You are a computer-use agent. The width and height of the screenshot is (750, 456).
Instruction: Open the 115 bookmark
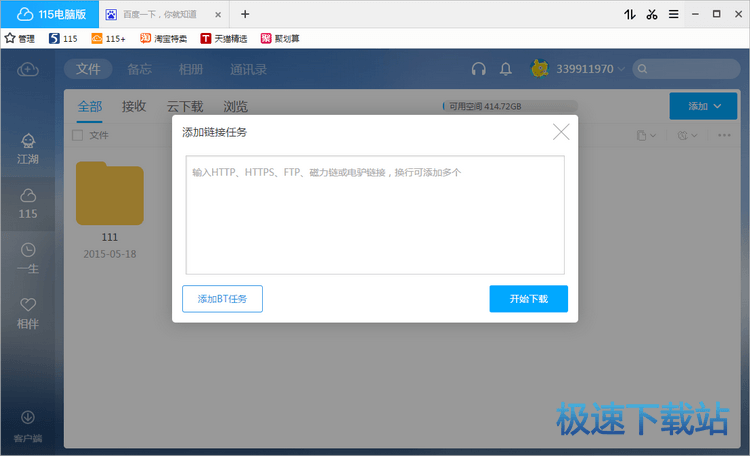tap(63, 38)
